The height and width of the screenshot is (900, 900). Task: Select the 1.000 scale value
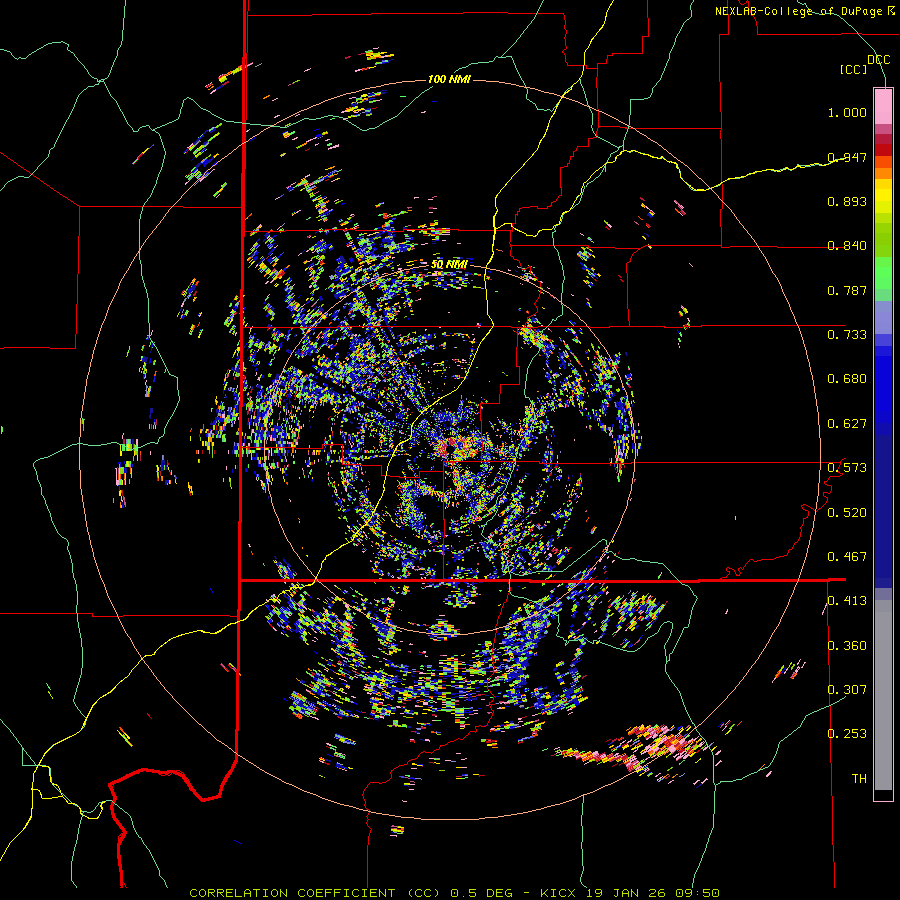pyautogui.click(x=847, y=112)
